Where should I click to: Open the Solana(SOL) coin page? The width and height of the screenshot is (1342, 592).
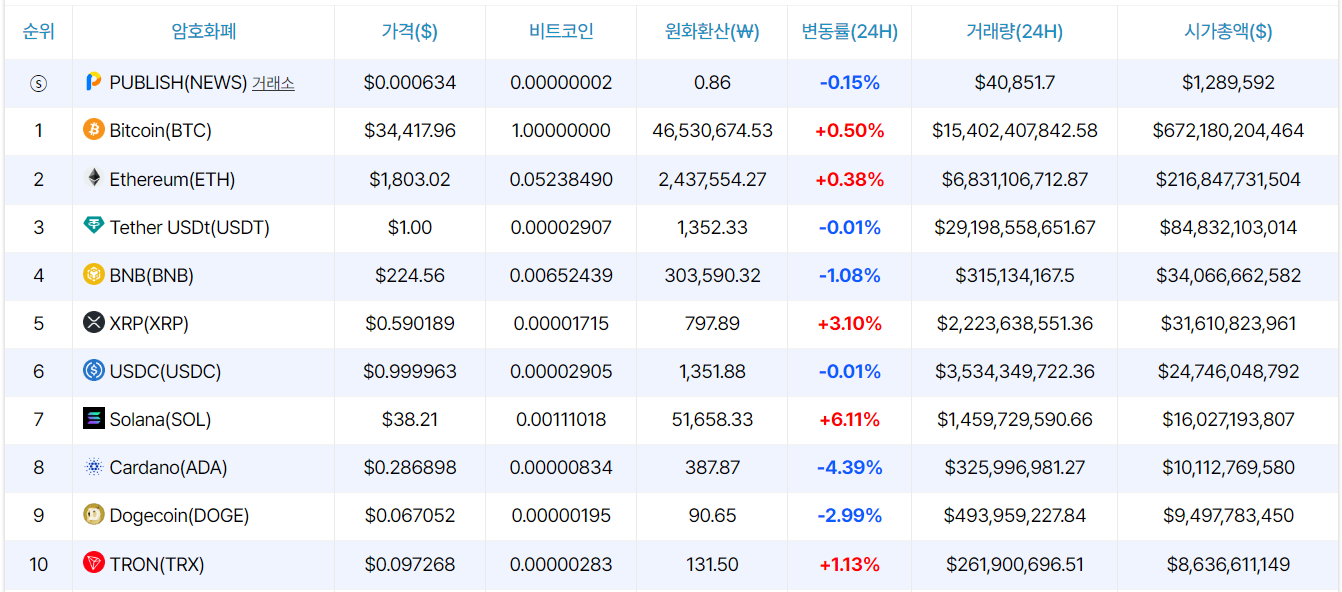160,419
